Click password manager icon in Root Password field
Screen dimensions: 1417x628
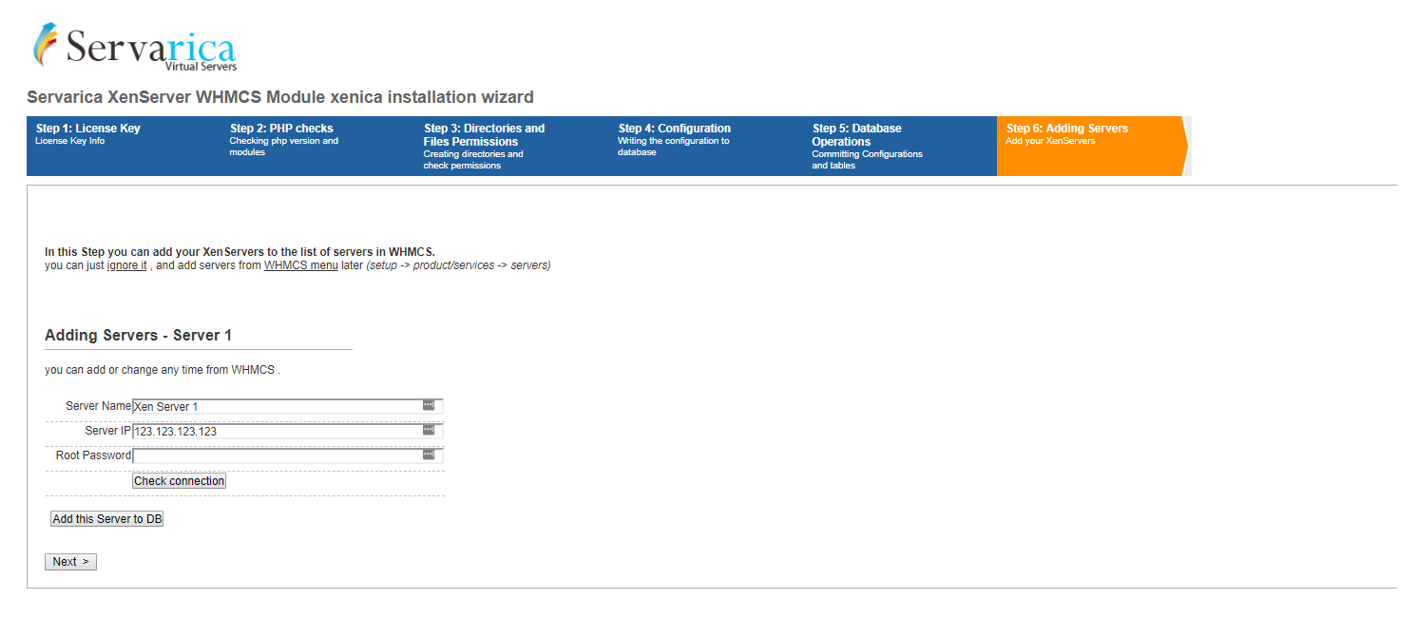(429, 454)
